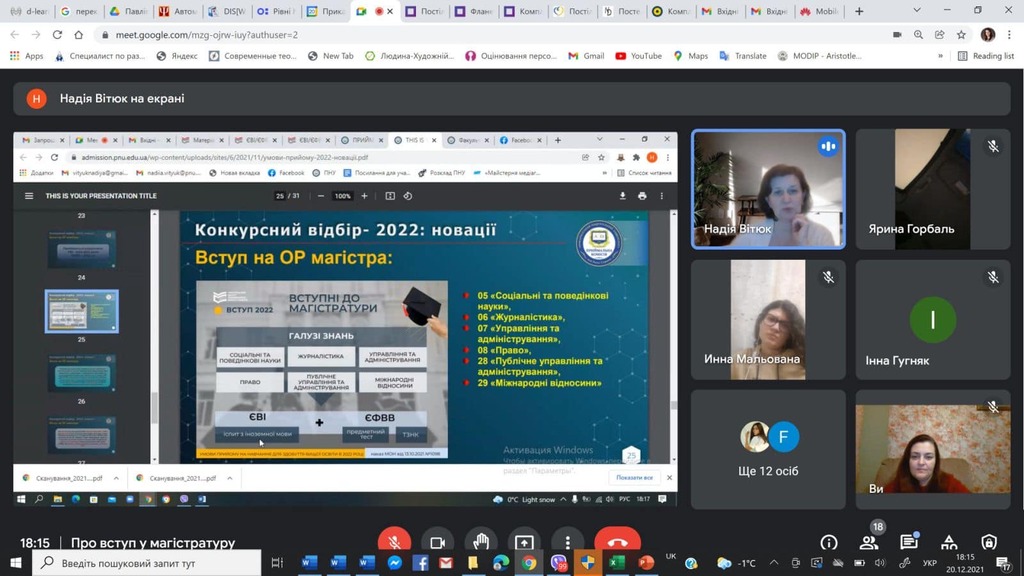Unmute the microphone in Meet

[x=394, y=542]
